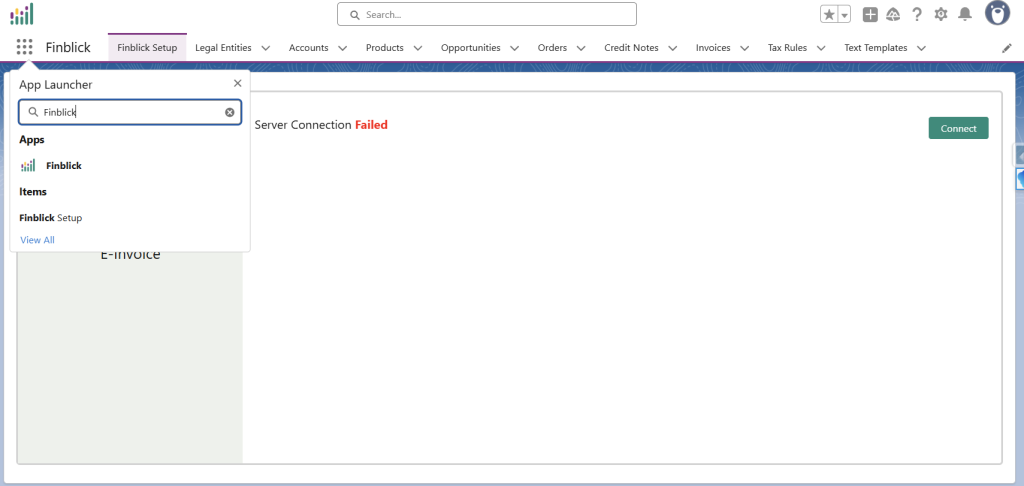Click the App Launcher waffle icon
This screenshot has width=1024, height=486.
(x=24, y=47)
